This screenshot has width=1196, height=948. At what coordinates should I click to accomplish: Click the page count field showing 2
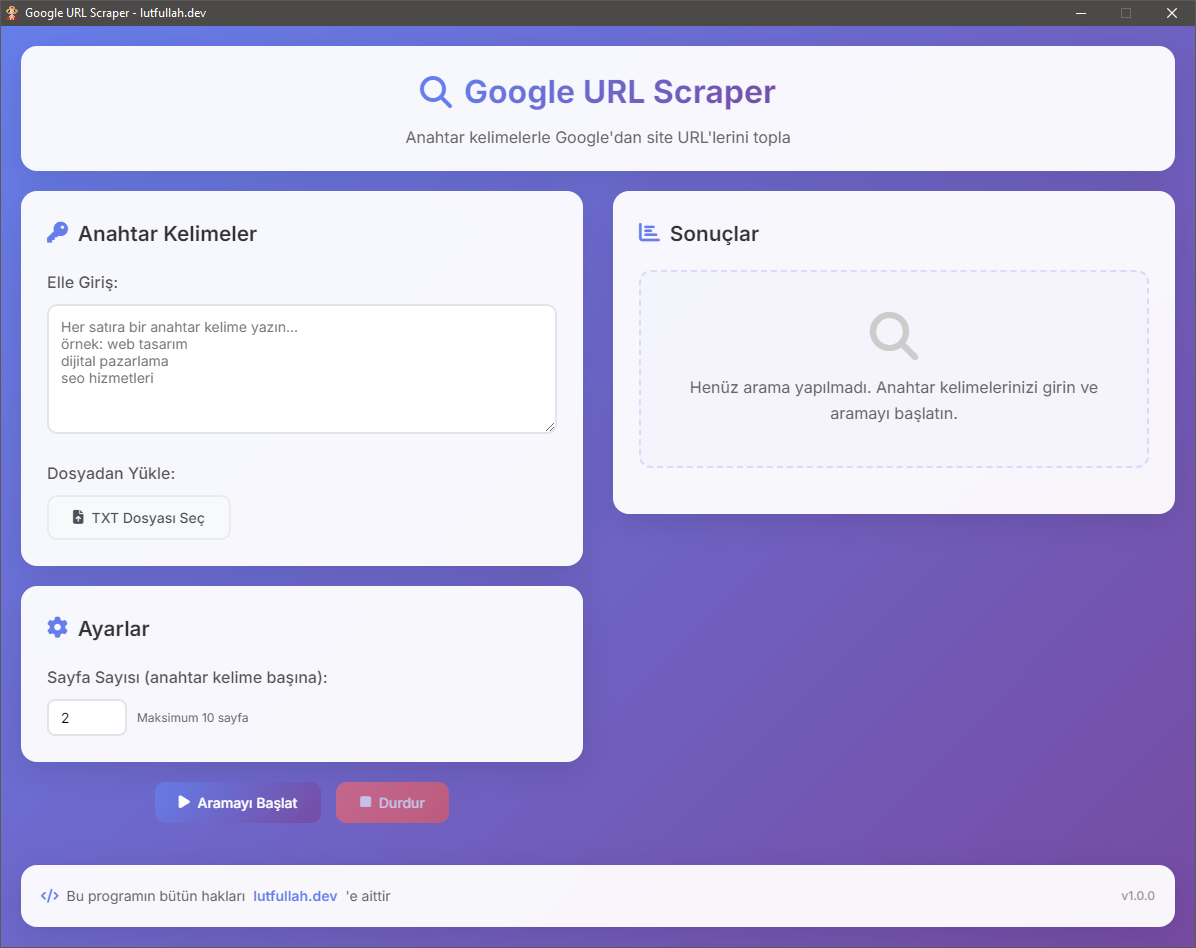(x=87, y=717)
